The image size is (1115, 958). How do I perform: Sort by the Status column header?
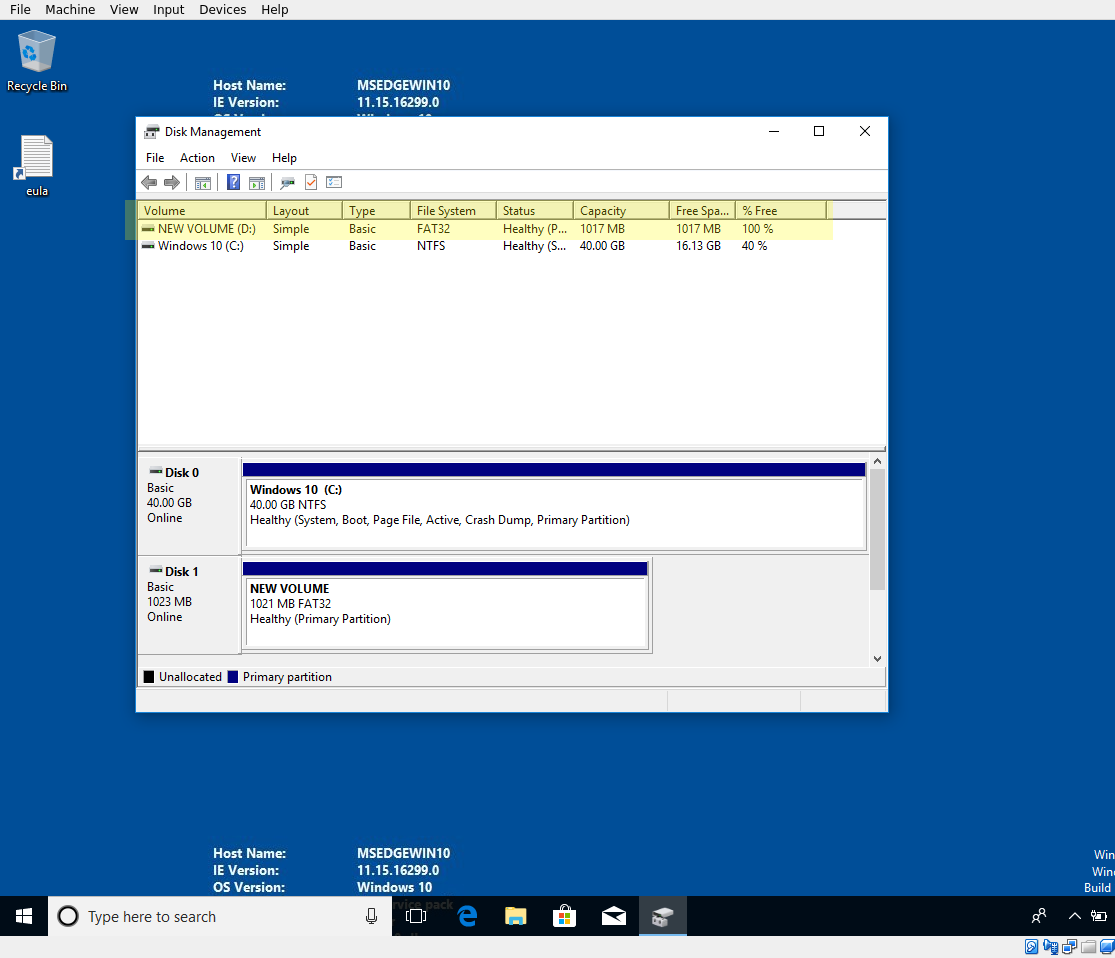[x=535, y=211]
